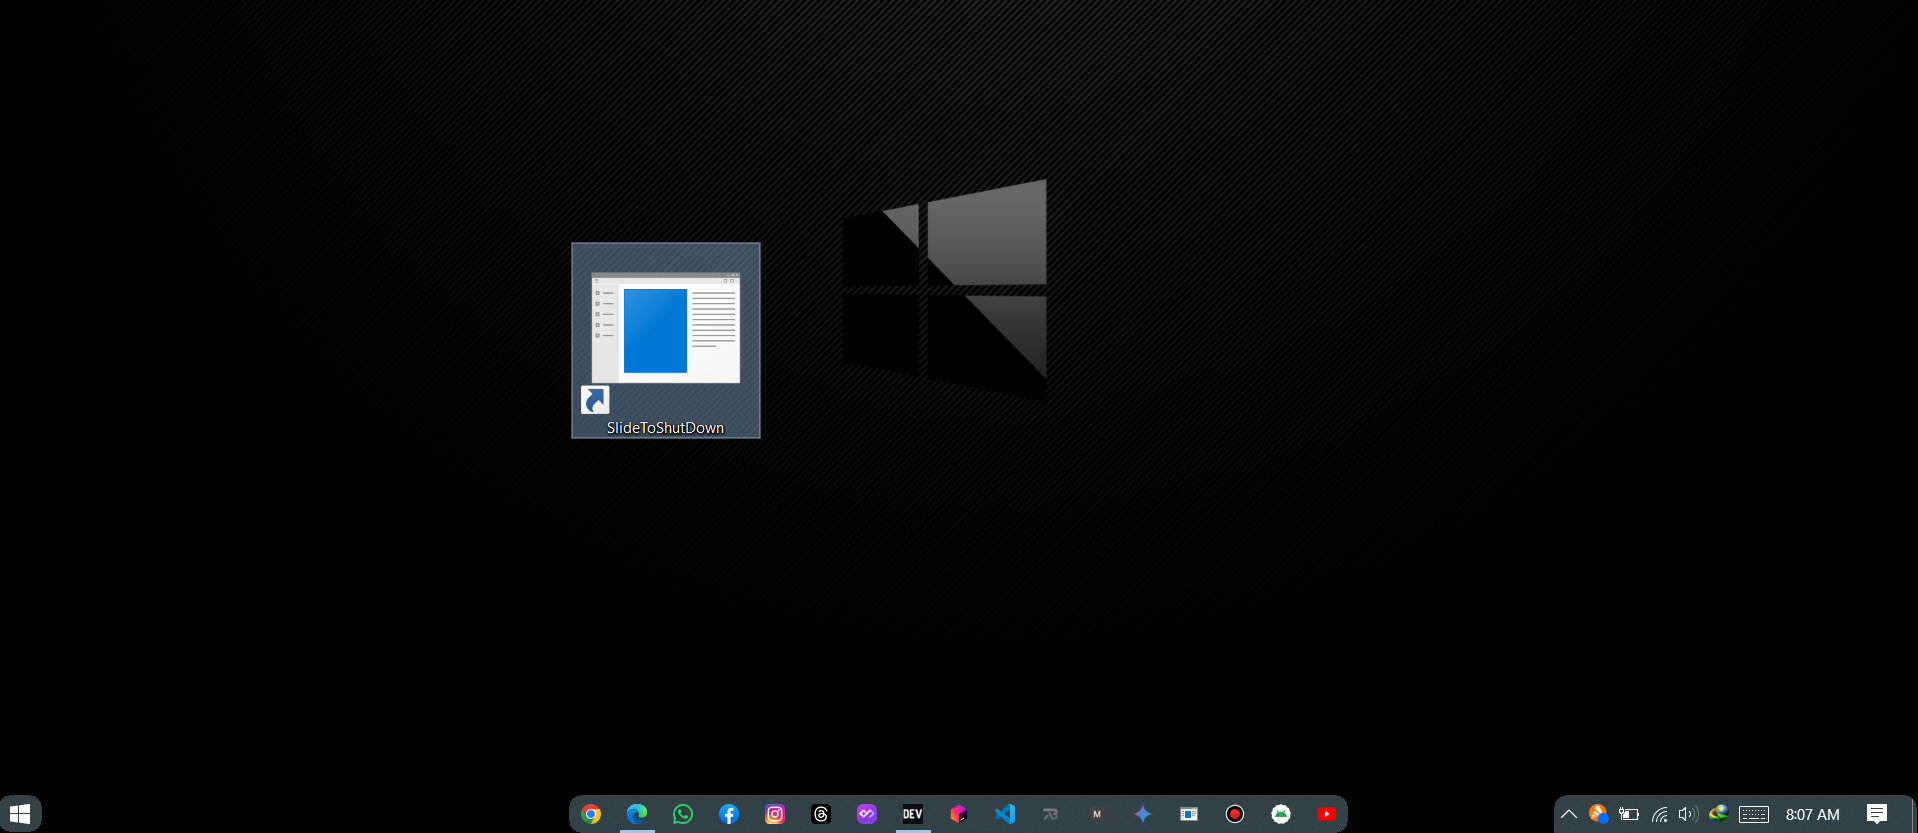Screen dimensions: 1918x833
Task: Launch Visual Studio Code
Action: point(1005,814)
